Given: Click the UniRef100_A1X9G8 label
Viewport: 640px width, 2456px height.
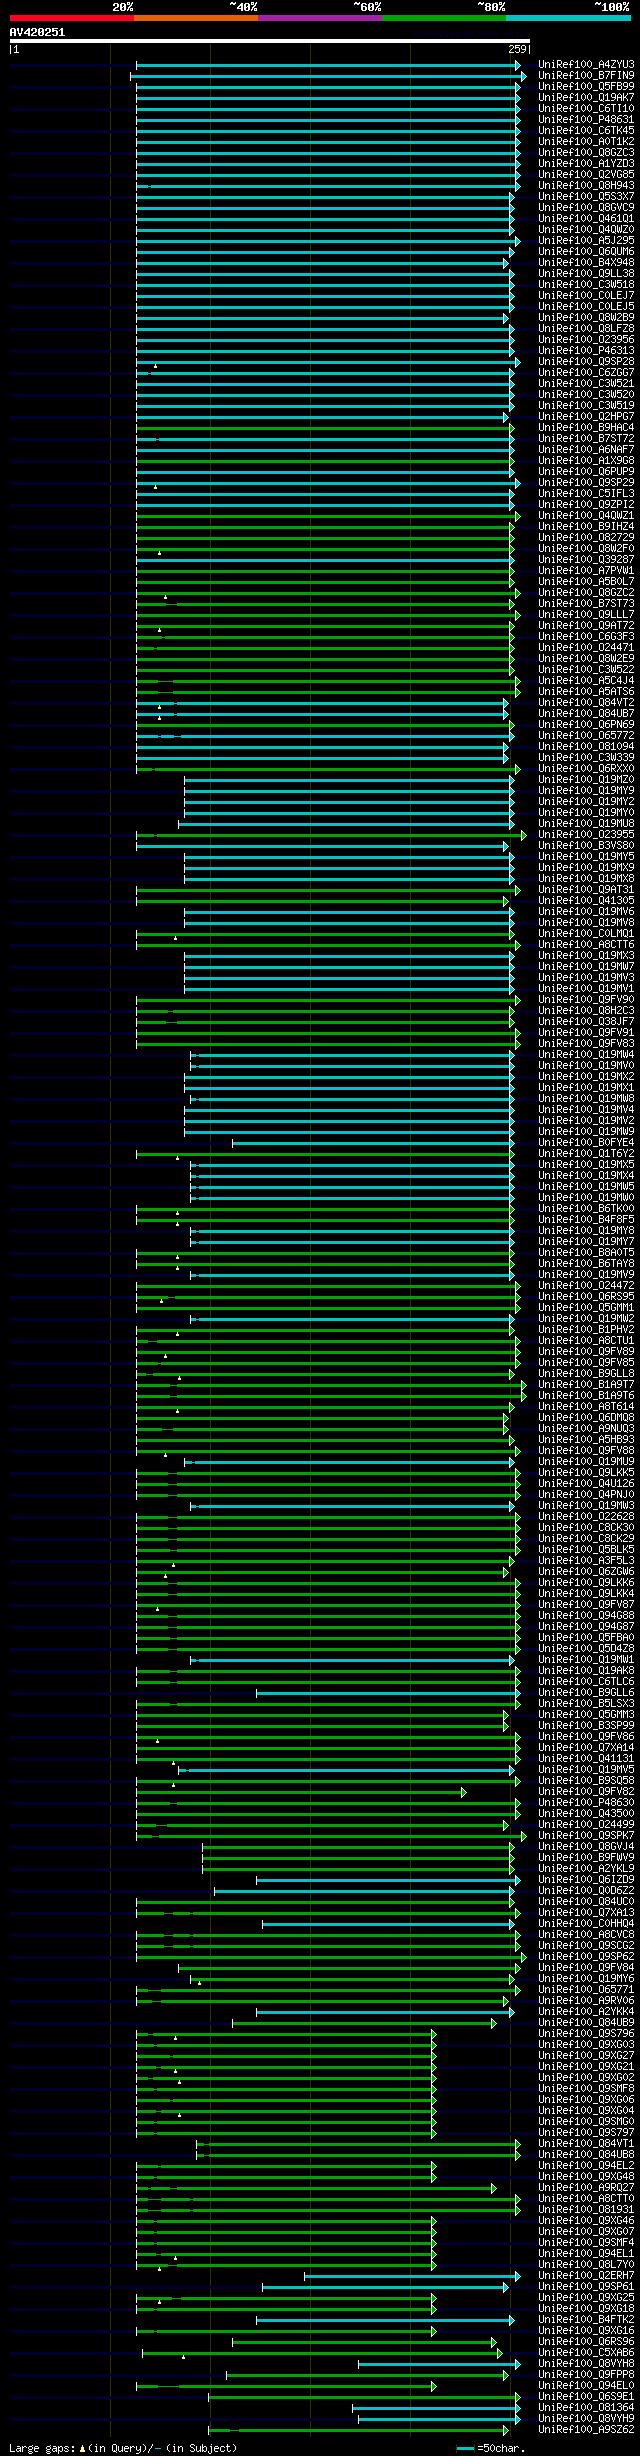Looking at the screenshot, I should 586,460.
